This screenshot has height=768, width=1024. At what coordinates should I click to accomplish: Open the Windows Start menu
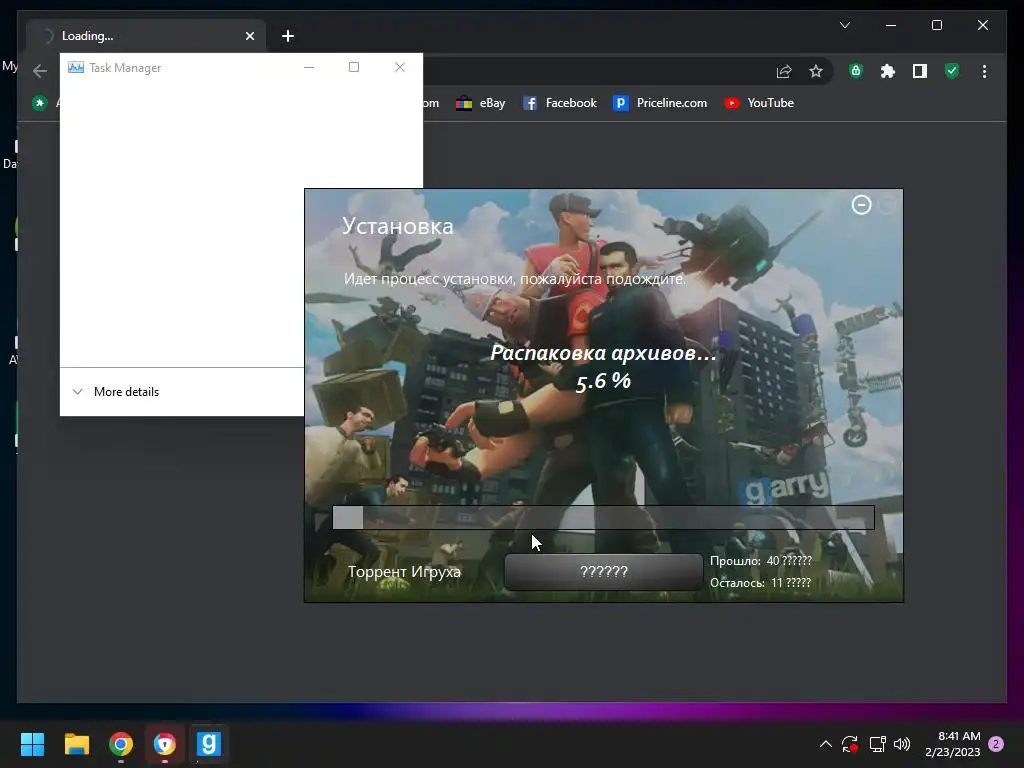(x=32, y=744)
